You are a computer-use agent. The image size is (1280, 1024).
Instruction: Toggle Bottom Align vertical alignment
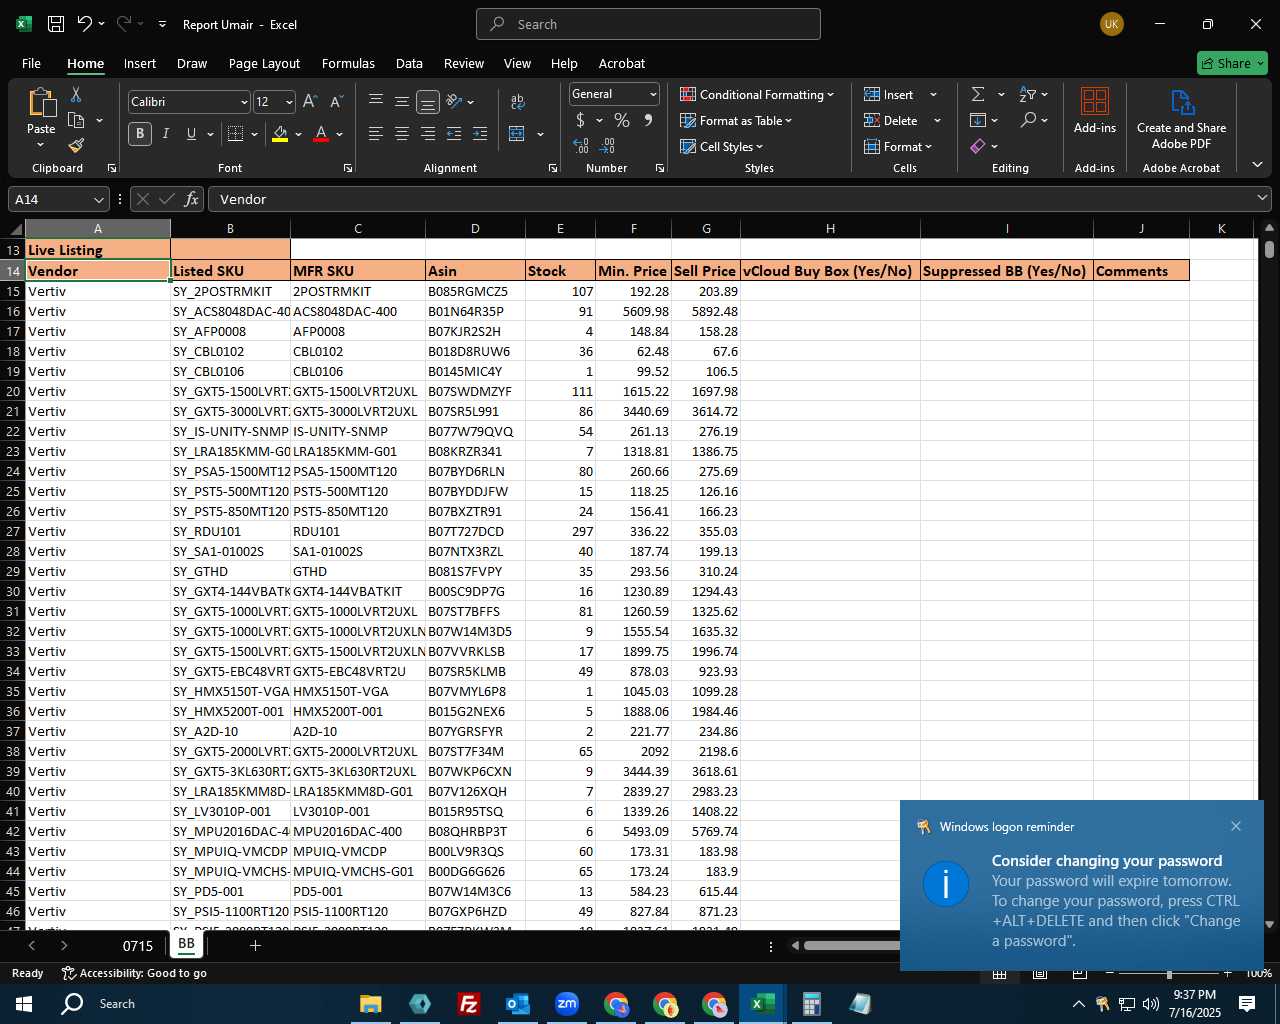point(428,102)
